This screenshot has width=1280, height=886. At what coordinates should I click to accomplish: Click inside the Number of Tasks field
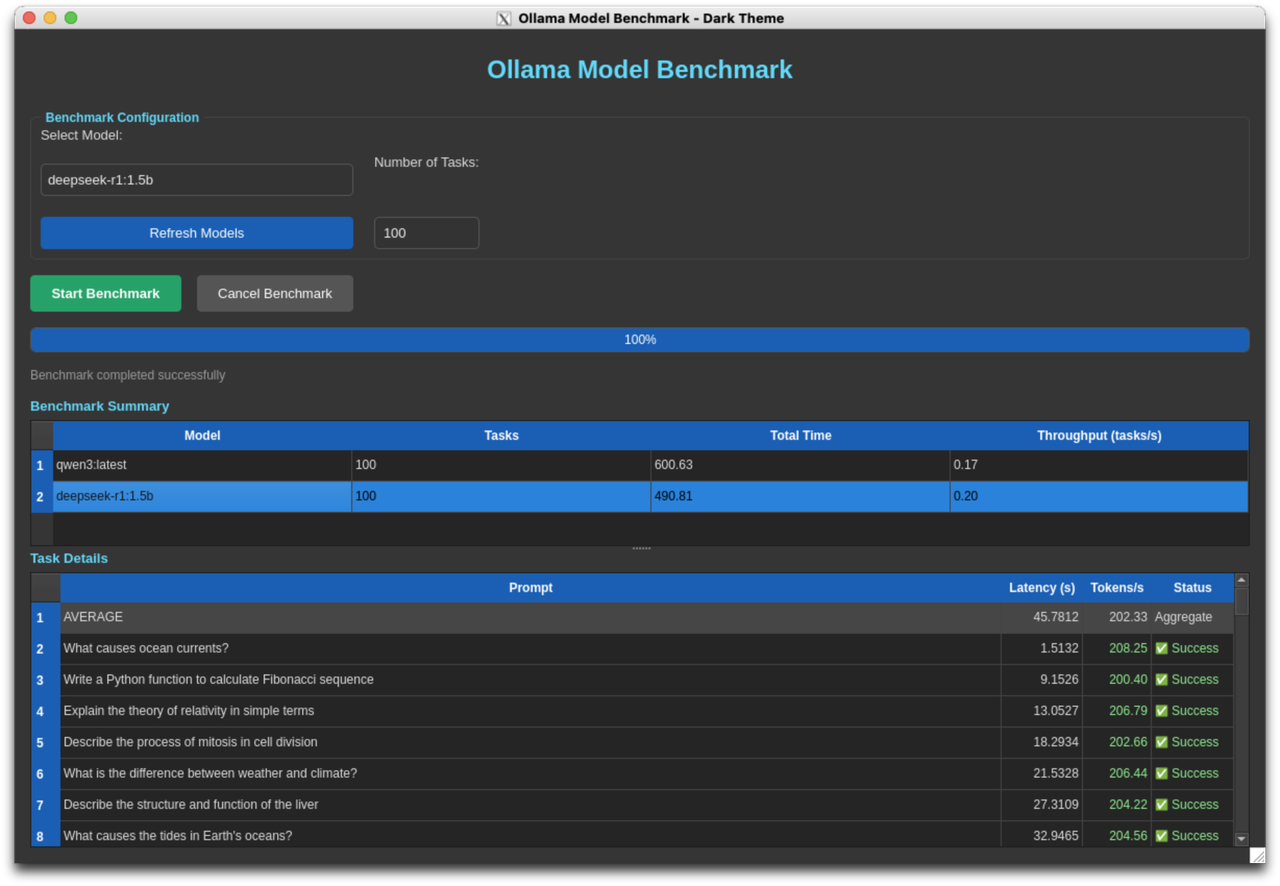pos(426,232)
